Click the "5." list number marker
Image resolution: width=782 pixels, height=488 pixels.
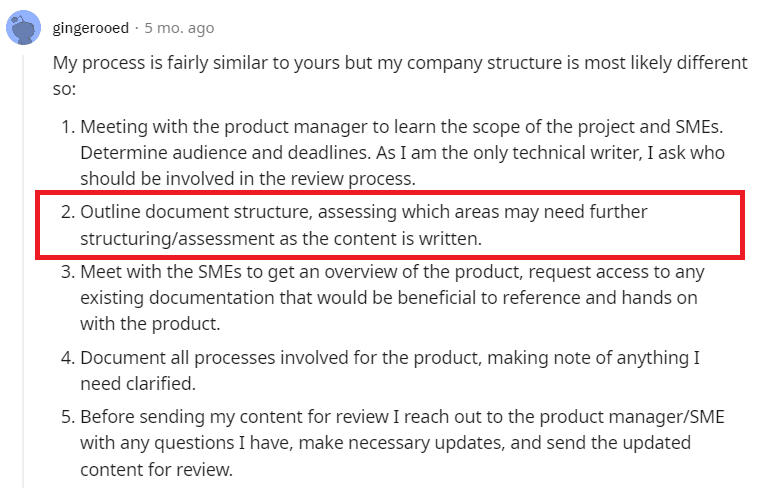point(66,417)
